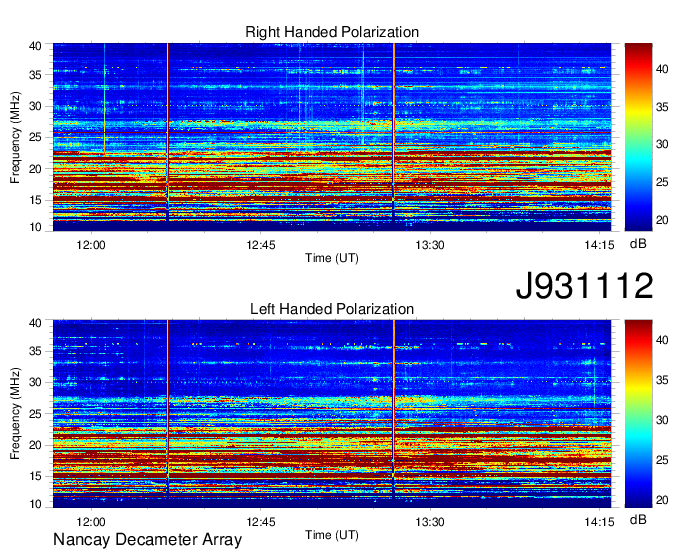Image resolution: width=680 pixels, height=552 pixels.
Task: Click the "Left Handed Polarization" plot title
Action: coord(332,309)
